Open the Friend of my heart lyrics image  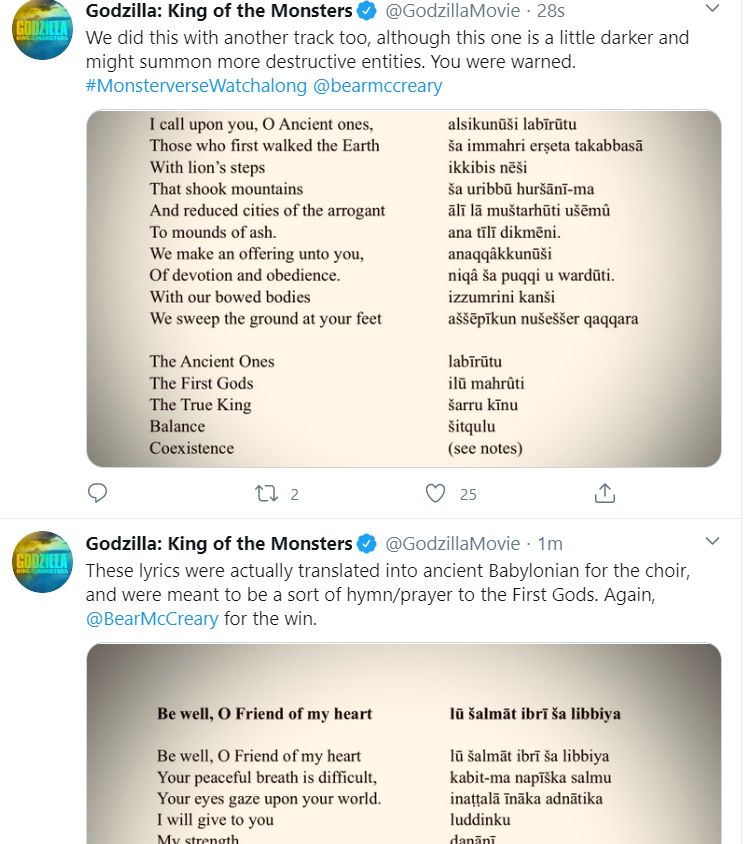click(x=404, y=744)
